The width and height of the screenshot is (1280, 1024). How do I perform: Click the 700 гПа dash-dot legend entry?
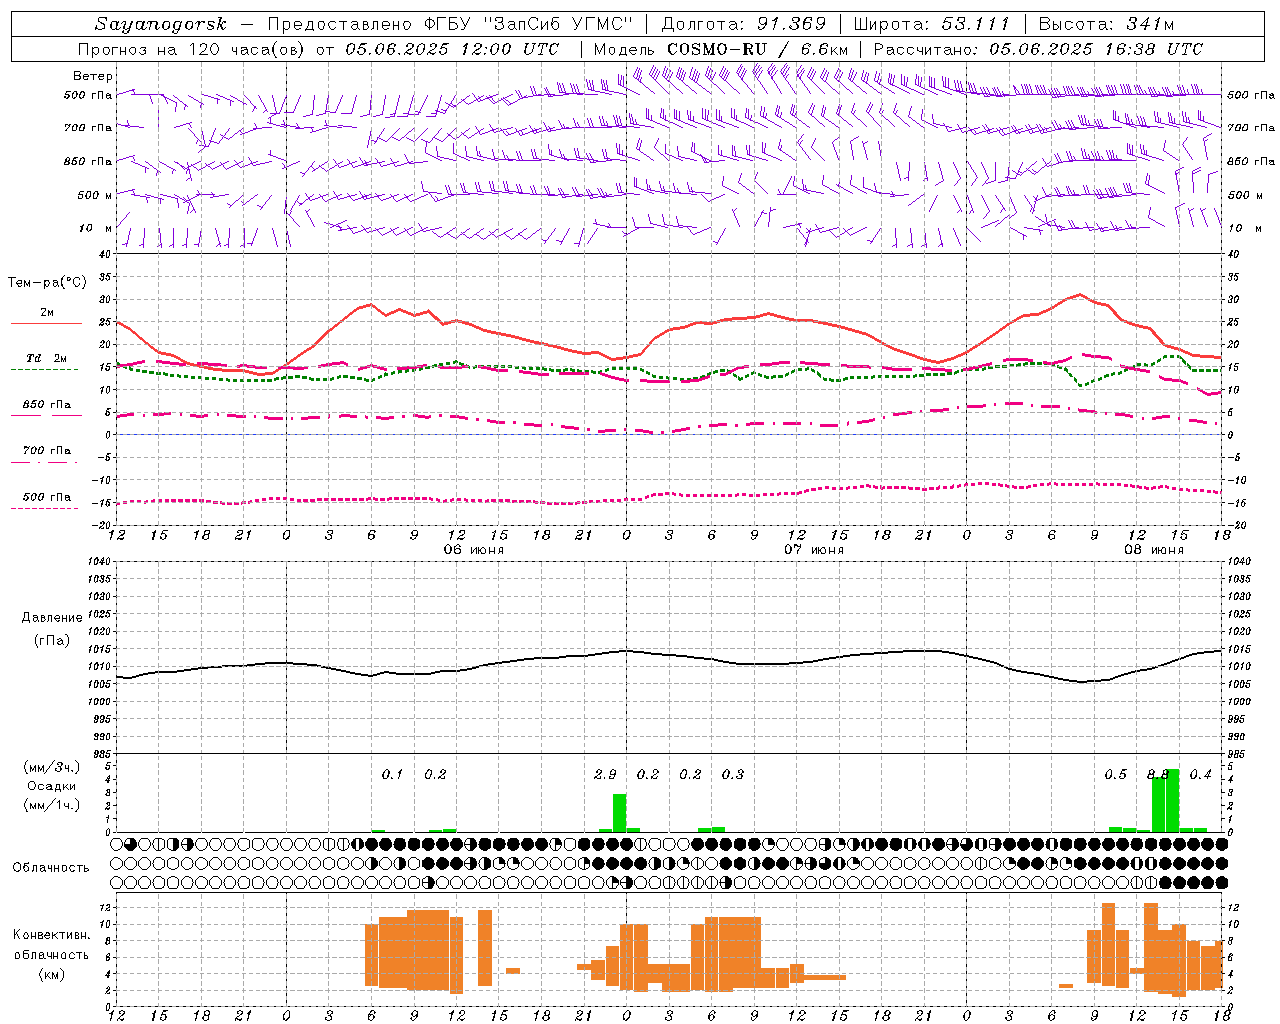click(x=46, y=455)
